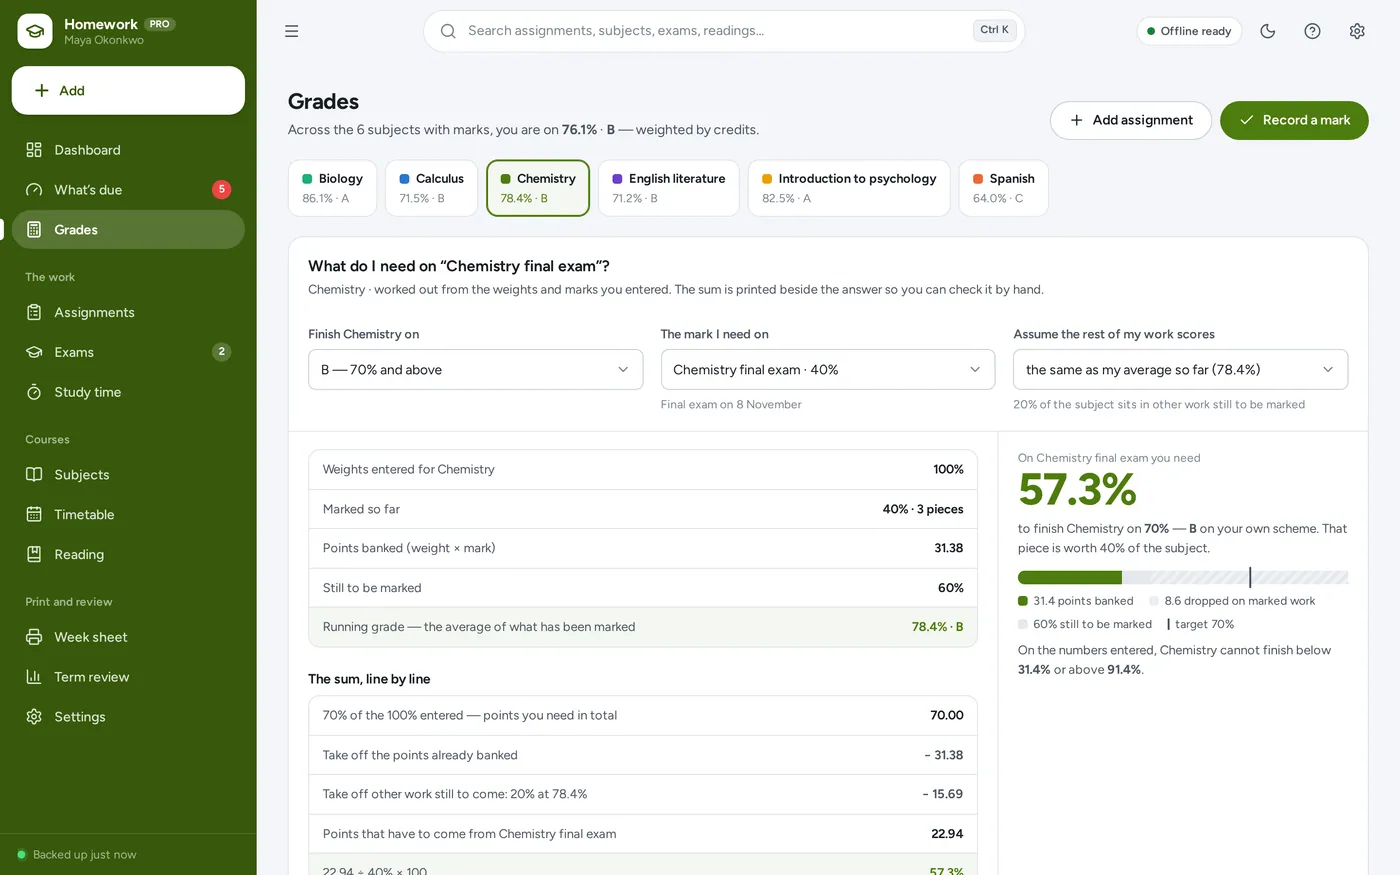Click the Settings gear icon in sidebar
The width and height of the screenshot is (1400, 875).
pos(34,717)
